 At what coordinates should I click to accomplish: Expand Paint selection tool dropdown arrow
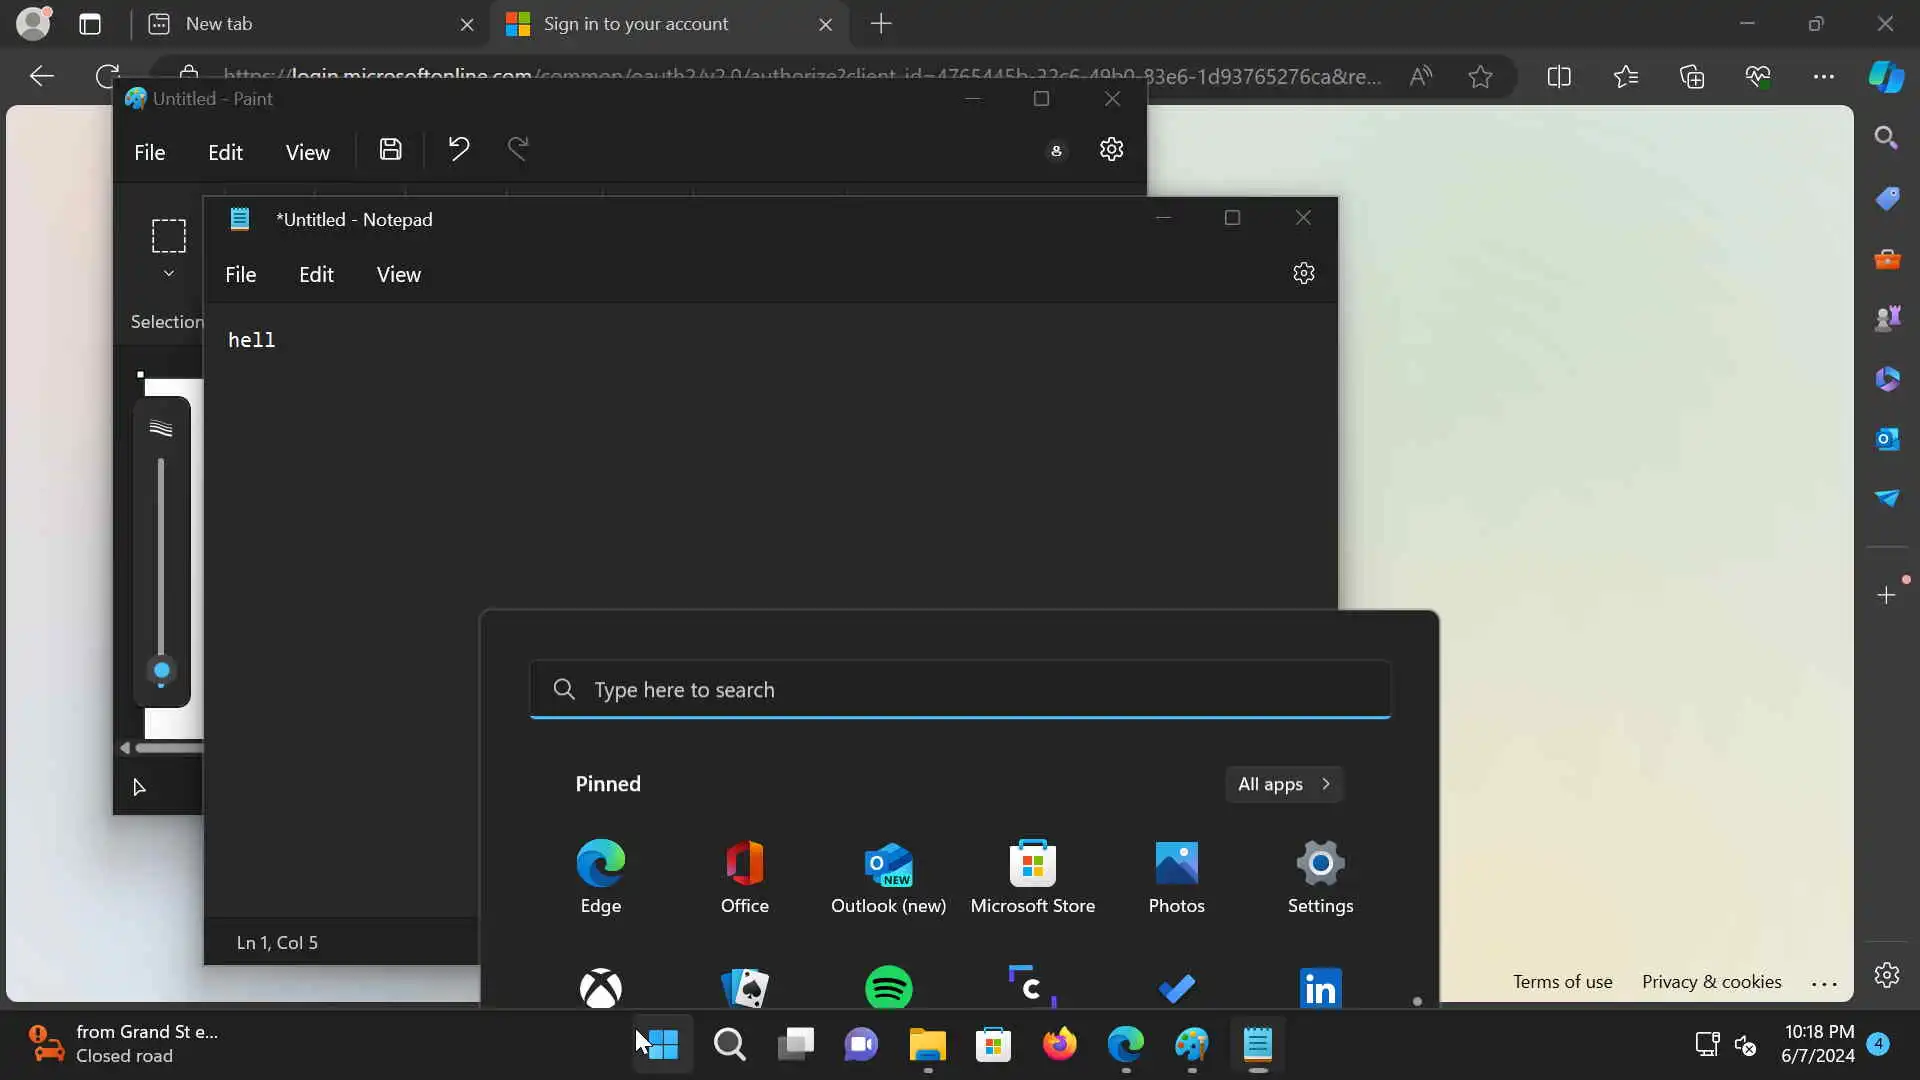click(168, 273)
